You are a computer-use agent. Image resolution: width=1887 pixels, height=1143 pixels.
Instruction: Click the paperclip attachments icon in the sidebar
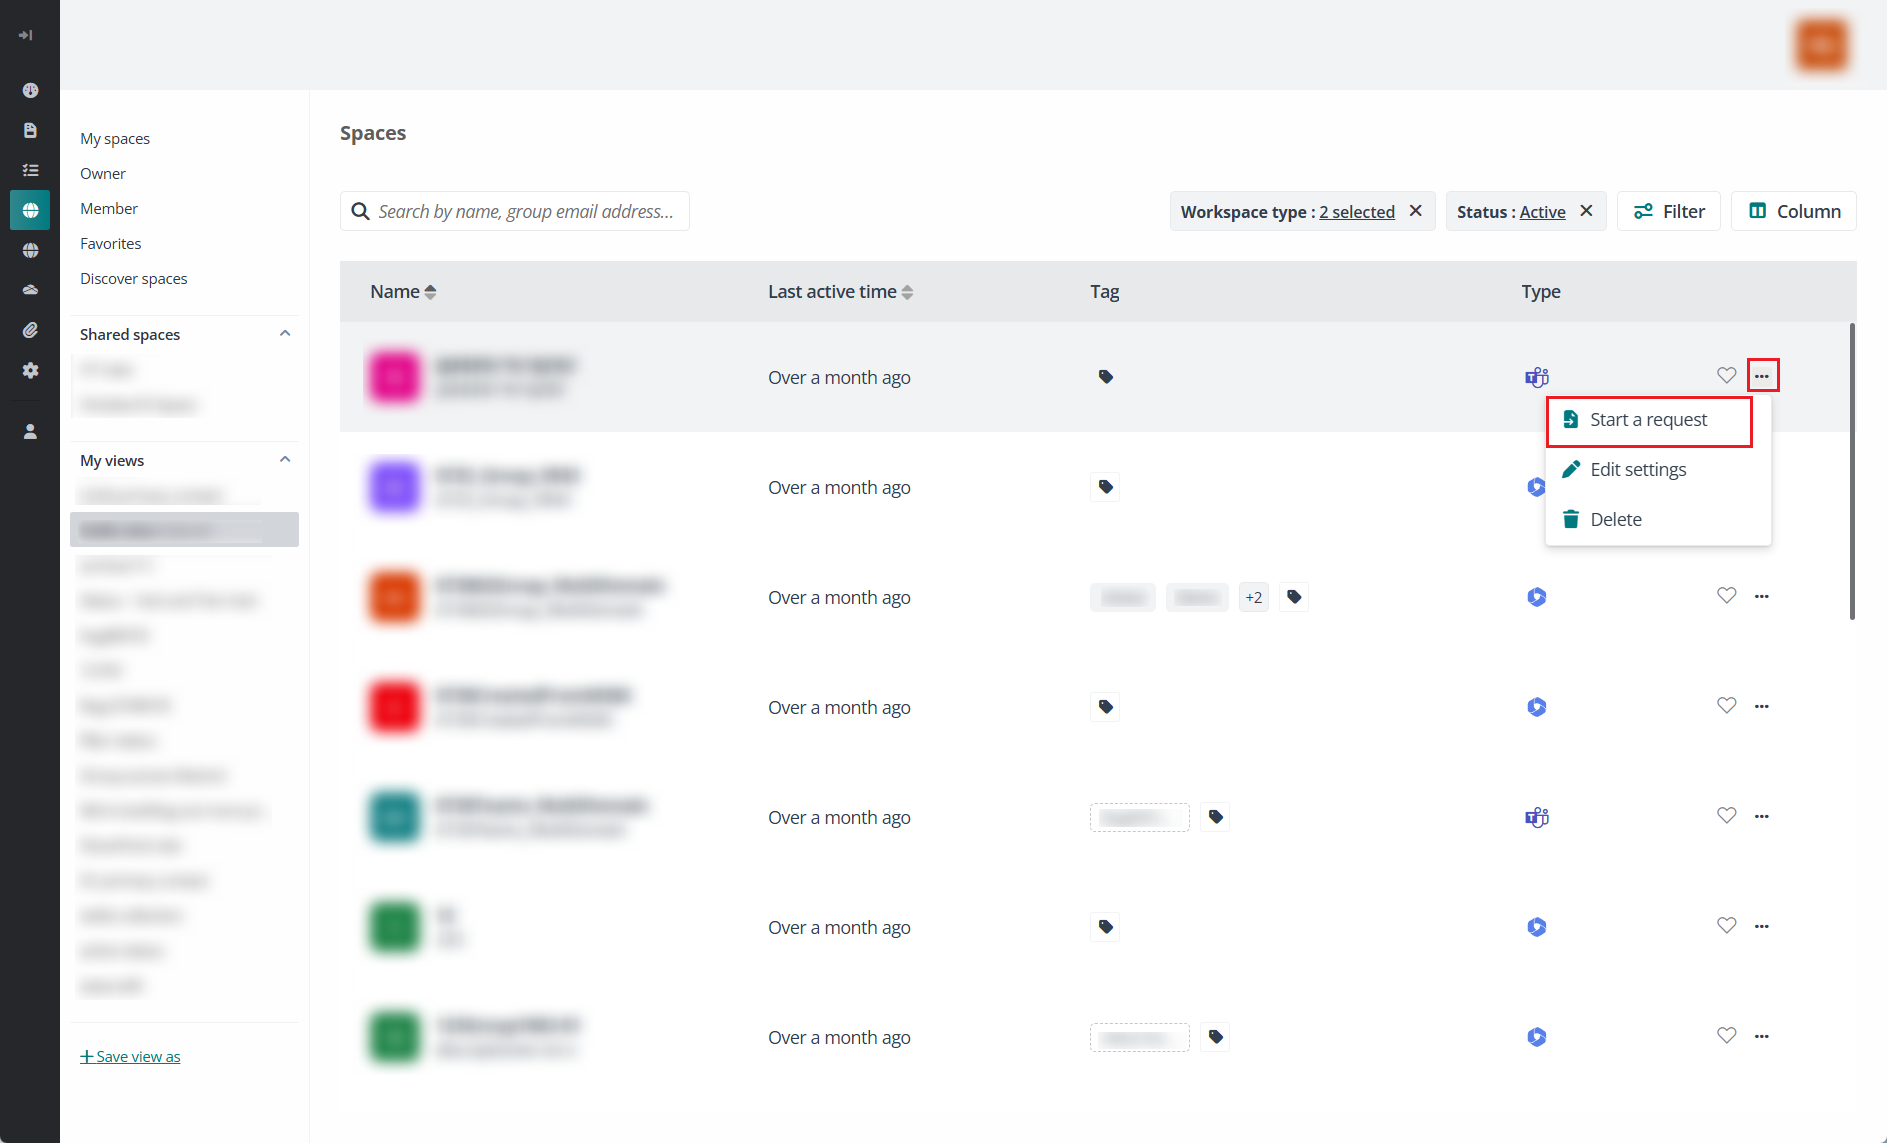coord(30,330)
